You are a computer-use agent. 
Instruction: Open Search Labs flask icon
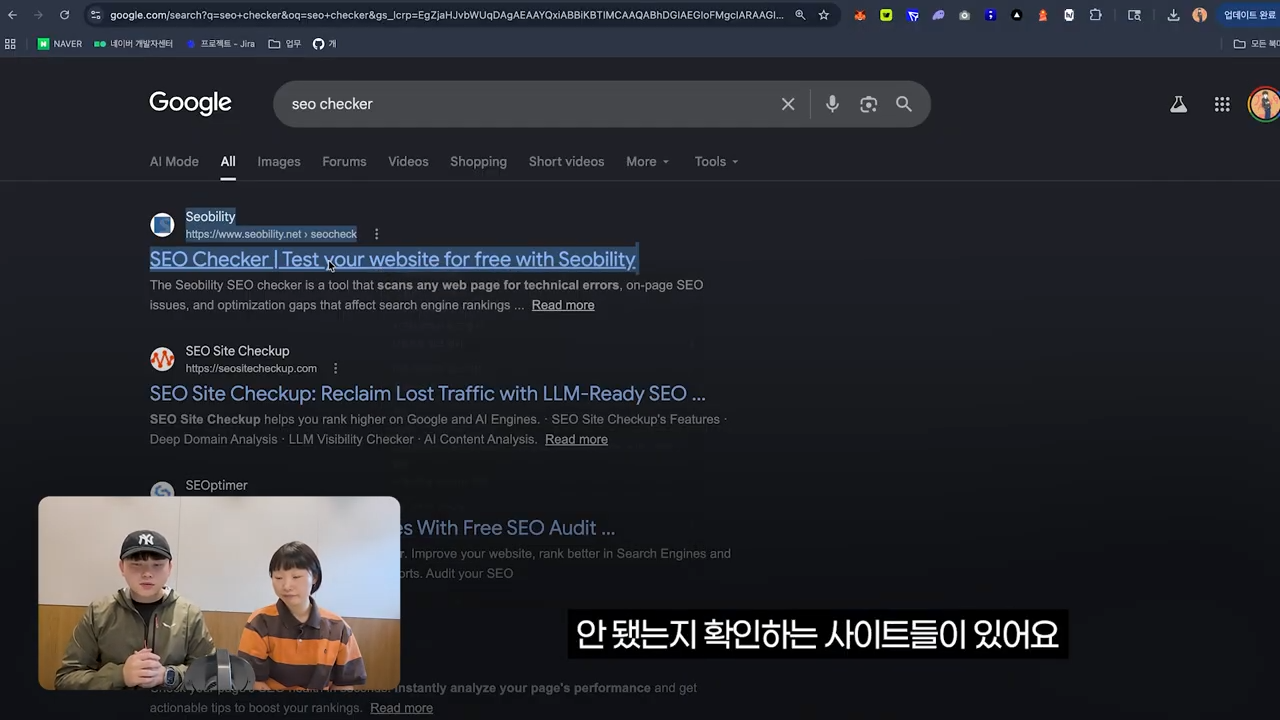pyautogui.click(x=1179, y=104)
